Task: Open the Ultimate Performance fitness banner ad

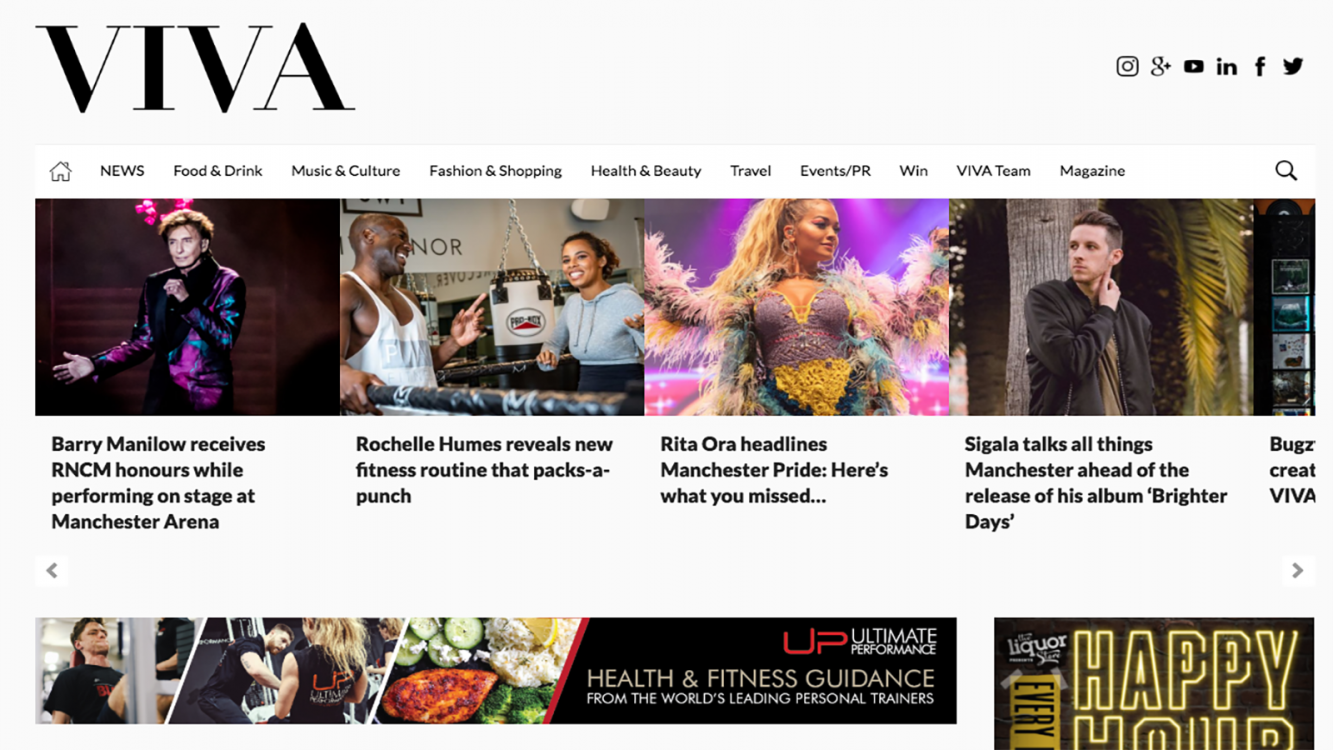Action: pos(496,670)
